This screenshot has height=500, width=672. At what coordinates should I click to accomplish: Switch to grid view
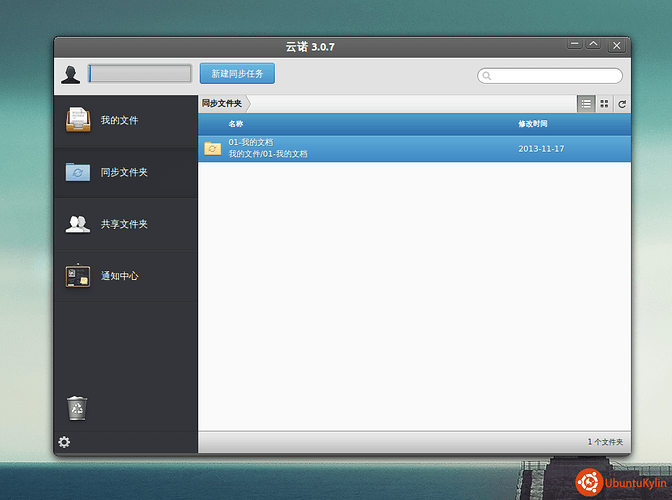pyautogui.click(x=604, y=104)
